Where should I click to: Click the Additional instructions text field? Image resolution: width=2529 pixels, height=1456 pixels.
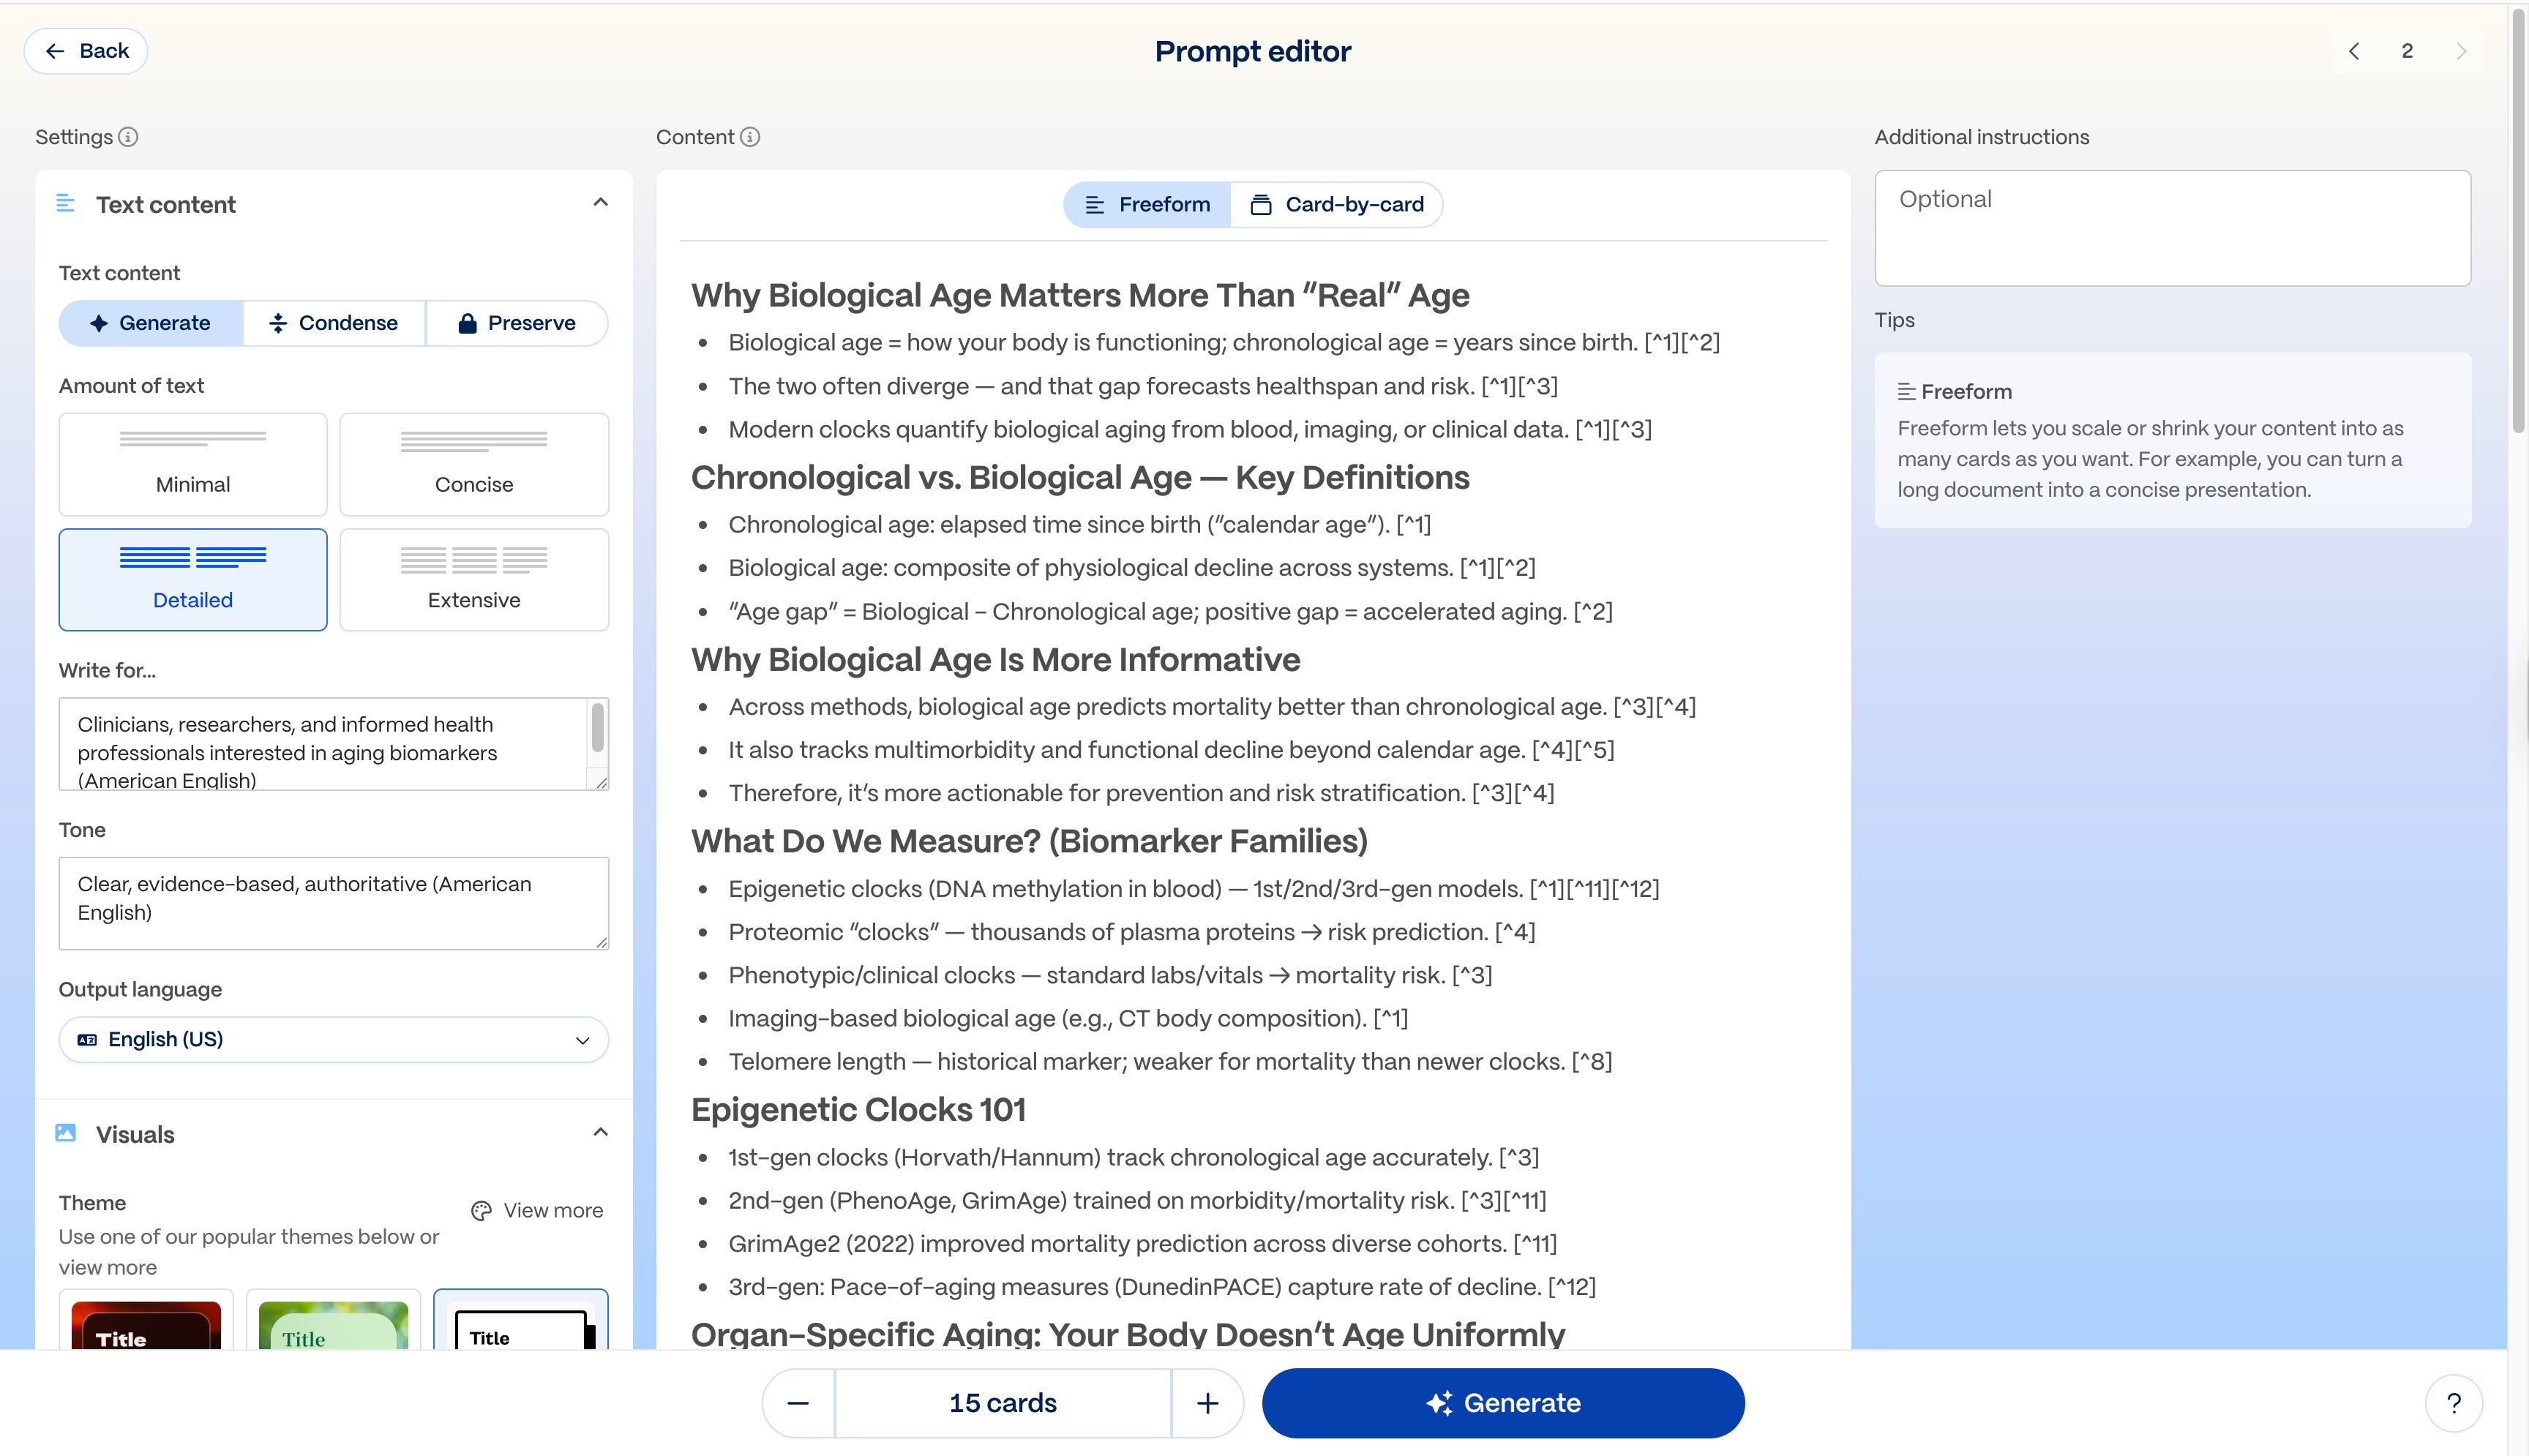click(2172, 228)
